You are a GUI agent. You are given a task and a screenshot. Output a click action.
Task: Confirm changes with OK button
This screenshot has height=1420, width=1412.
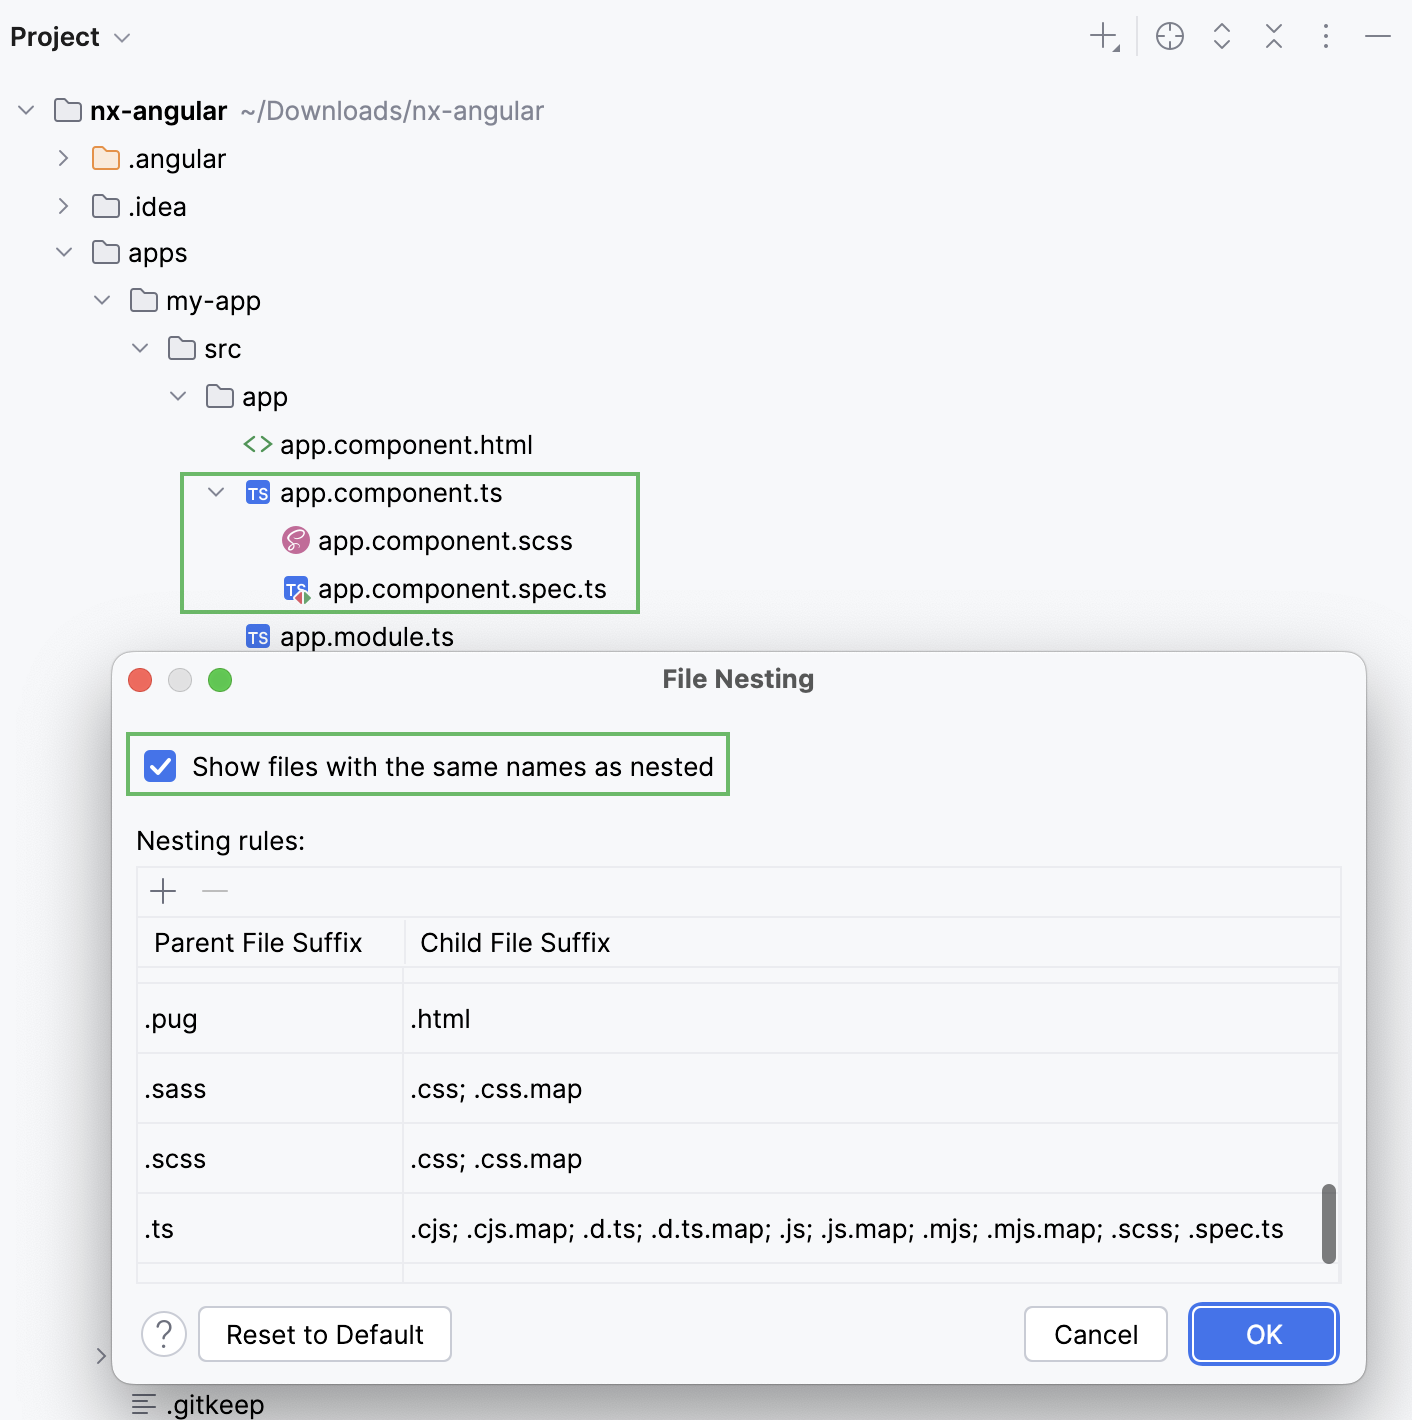1263,1334
